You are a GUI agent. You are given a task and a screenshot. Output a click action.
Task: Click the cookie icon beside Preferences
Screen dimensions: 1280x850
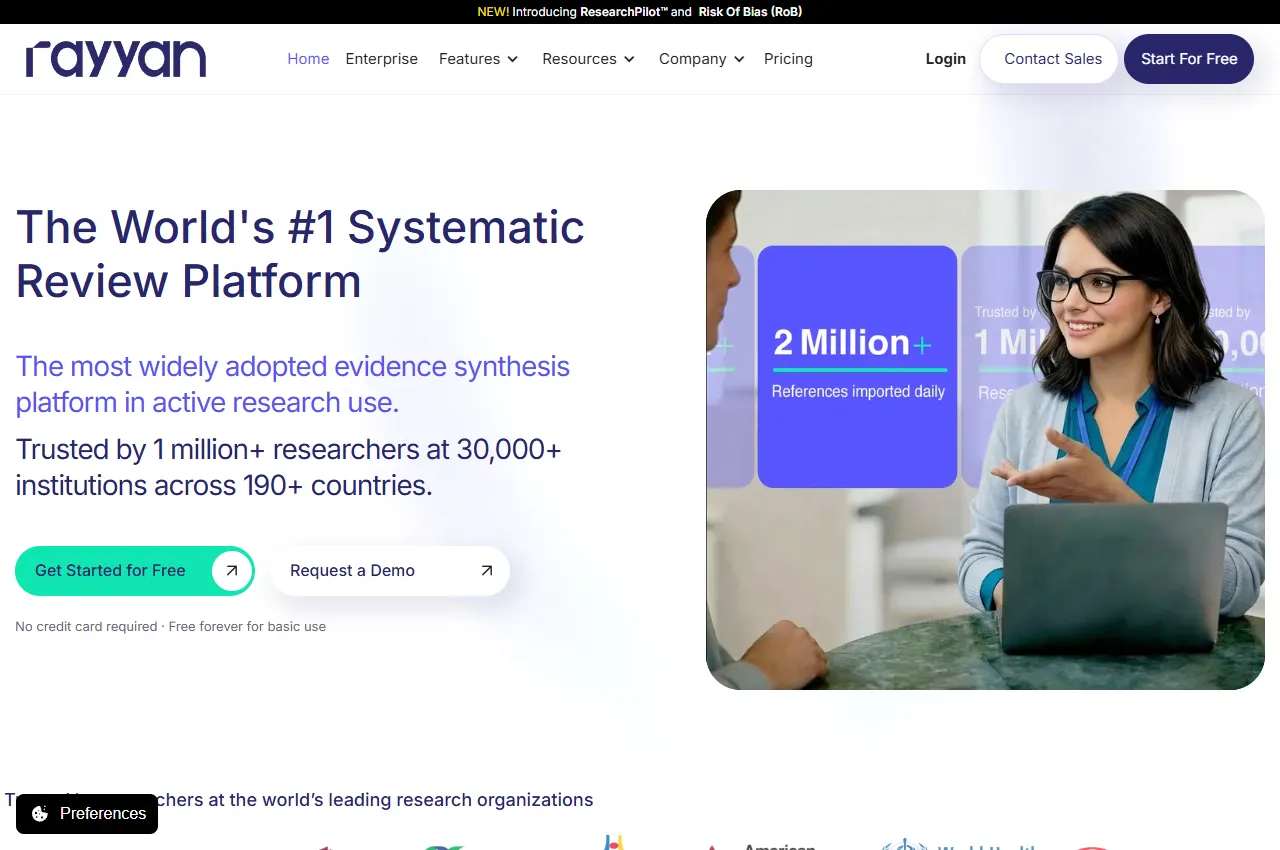pos(40,814)
